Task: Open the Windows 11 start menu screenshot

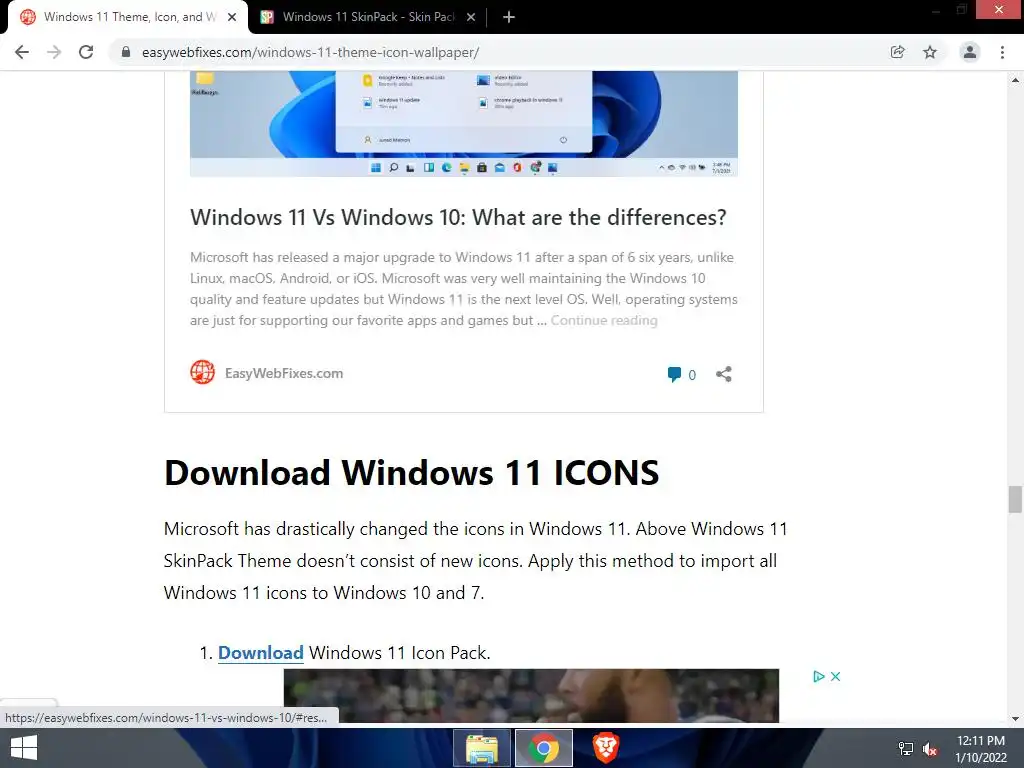Action: 464,124
